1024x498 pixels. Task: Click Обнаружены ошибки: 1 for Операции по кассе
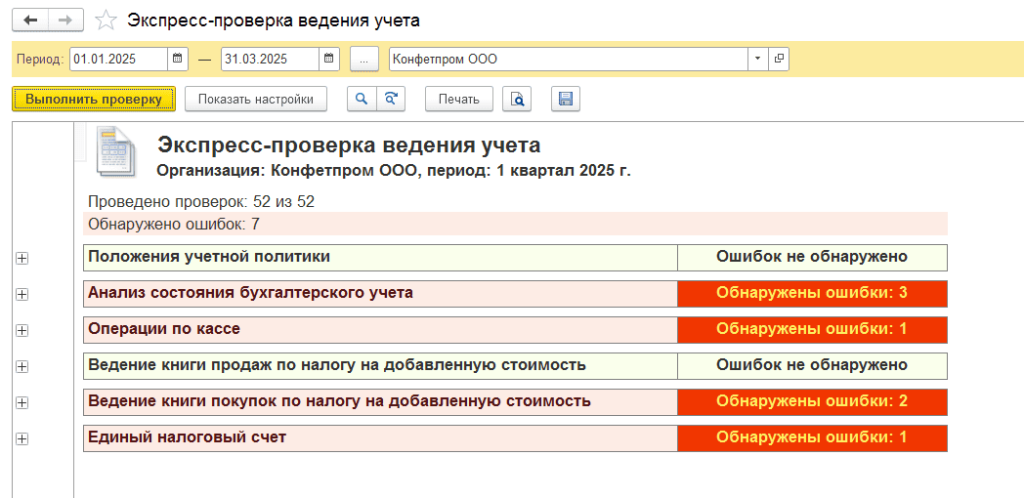click(812, 330)
